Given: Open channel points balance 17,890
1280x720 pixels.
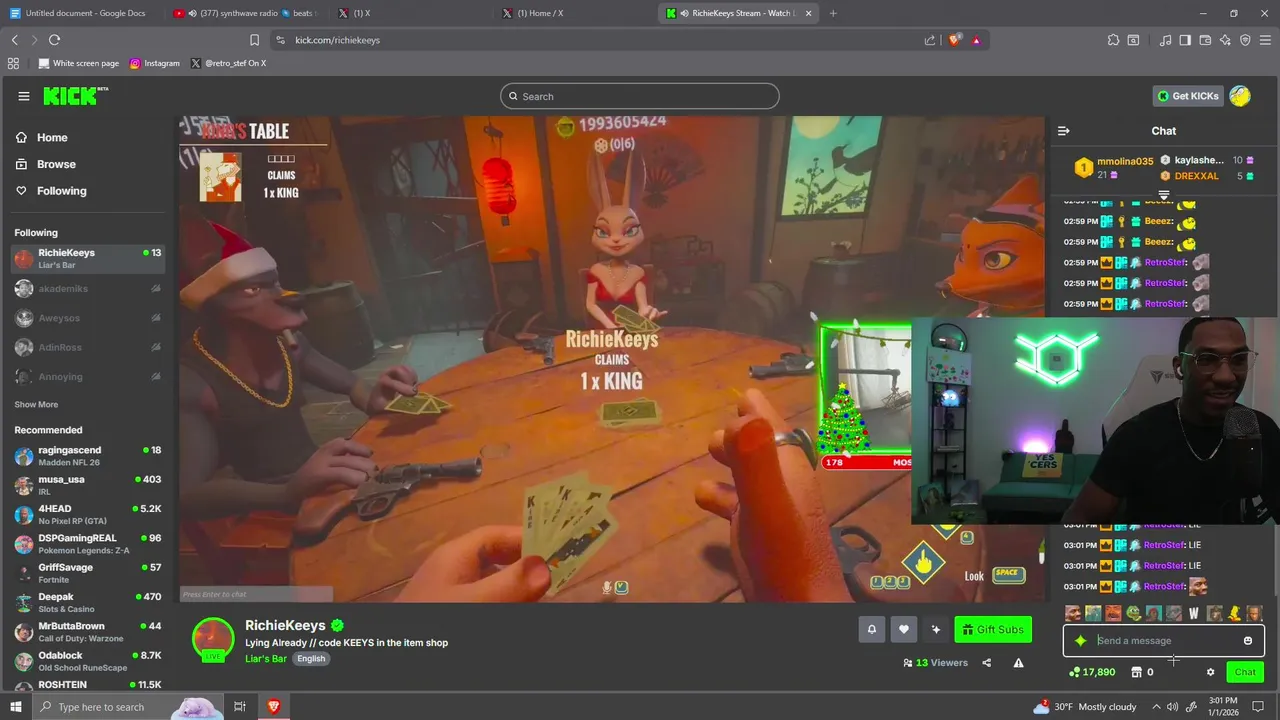Looking at the screenshot, I should click(1092, 672).
